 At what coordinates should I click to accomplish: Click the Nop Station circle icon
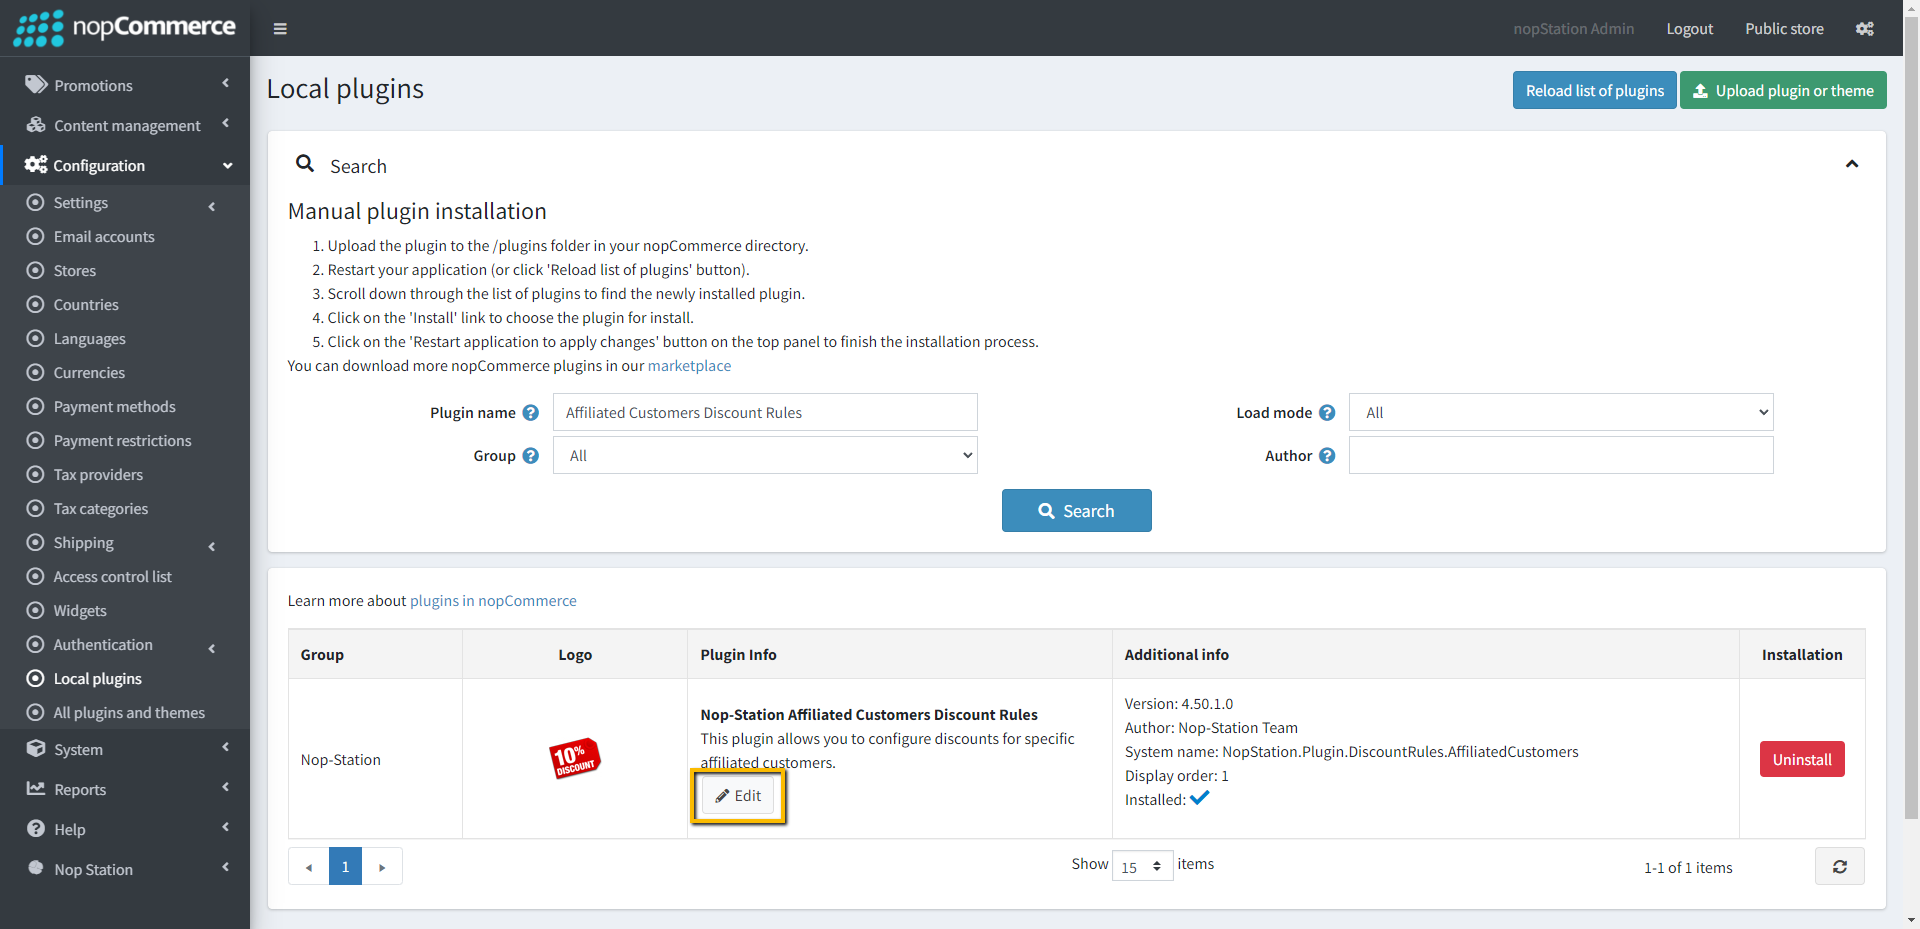pyautogui.click(x=36, y=868)
